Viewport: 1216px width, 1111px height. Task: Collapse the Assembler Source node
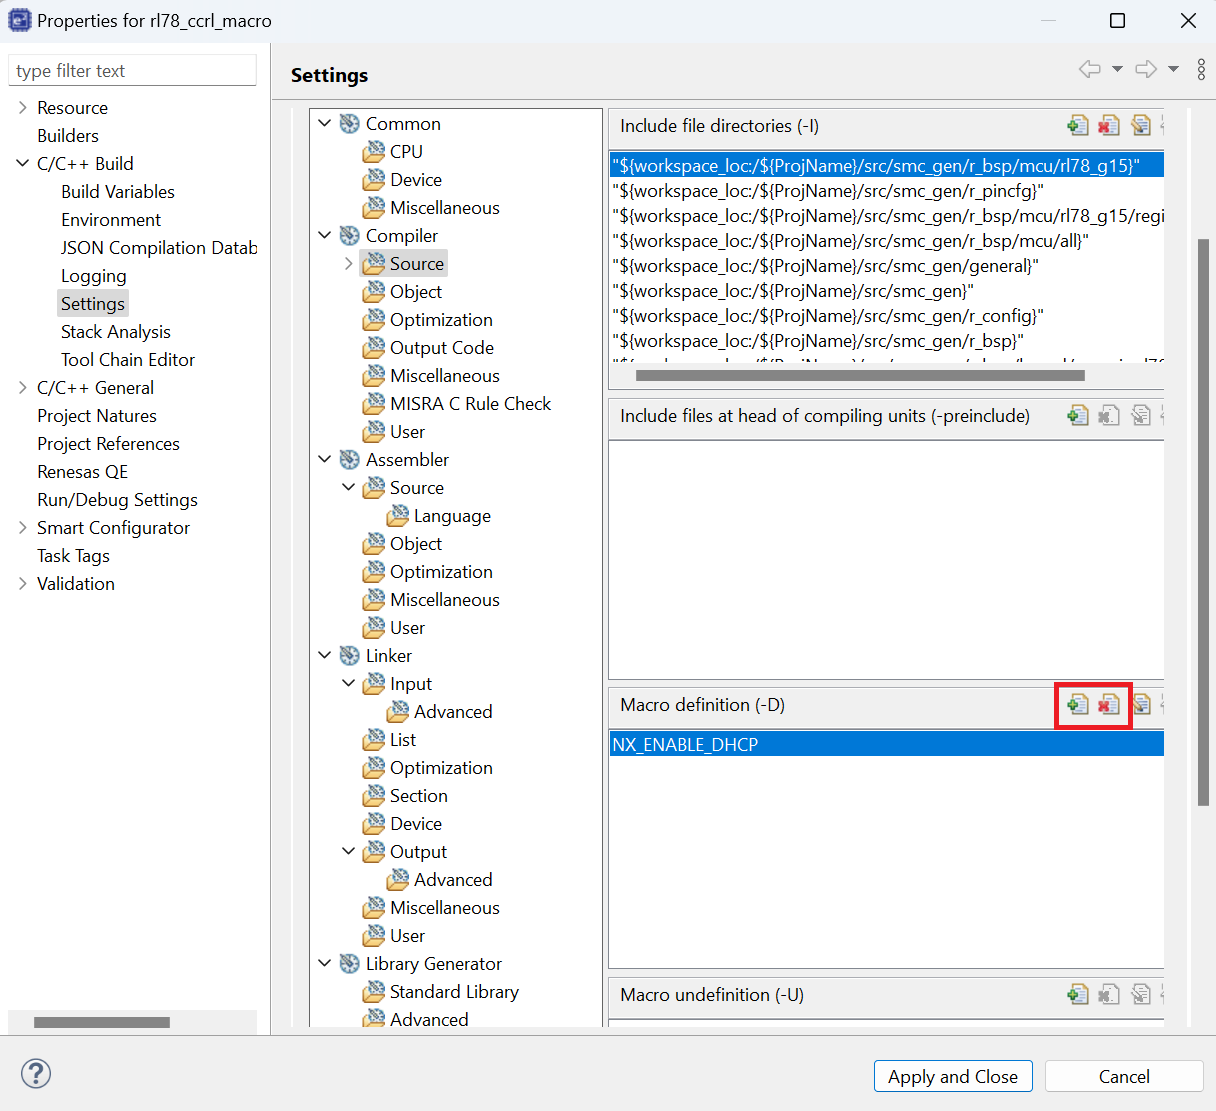[x=348, y=488]
